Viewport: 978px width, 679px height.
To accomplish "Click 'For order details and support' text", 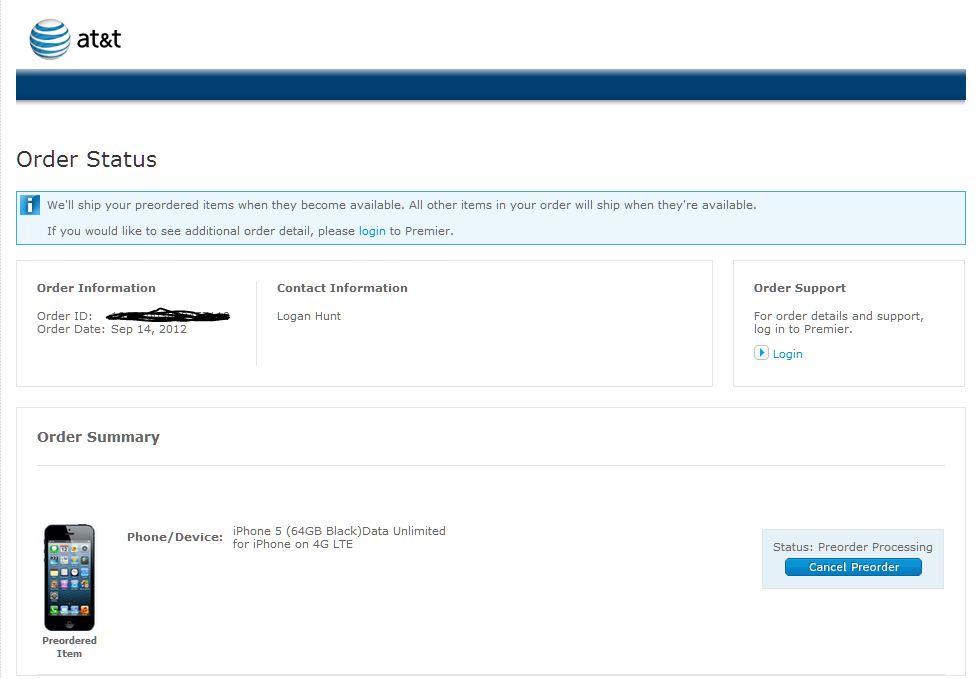I will 838,316.
